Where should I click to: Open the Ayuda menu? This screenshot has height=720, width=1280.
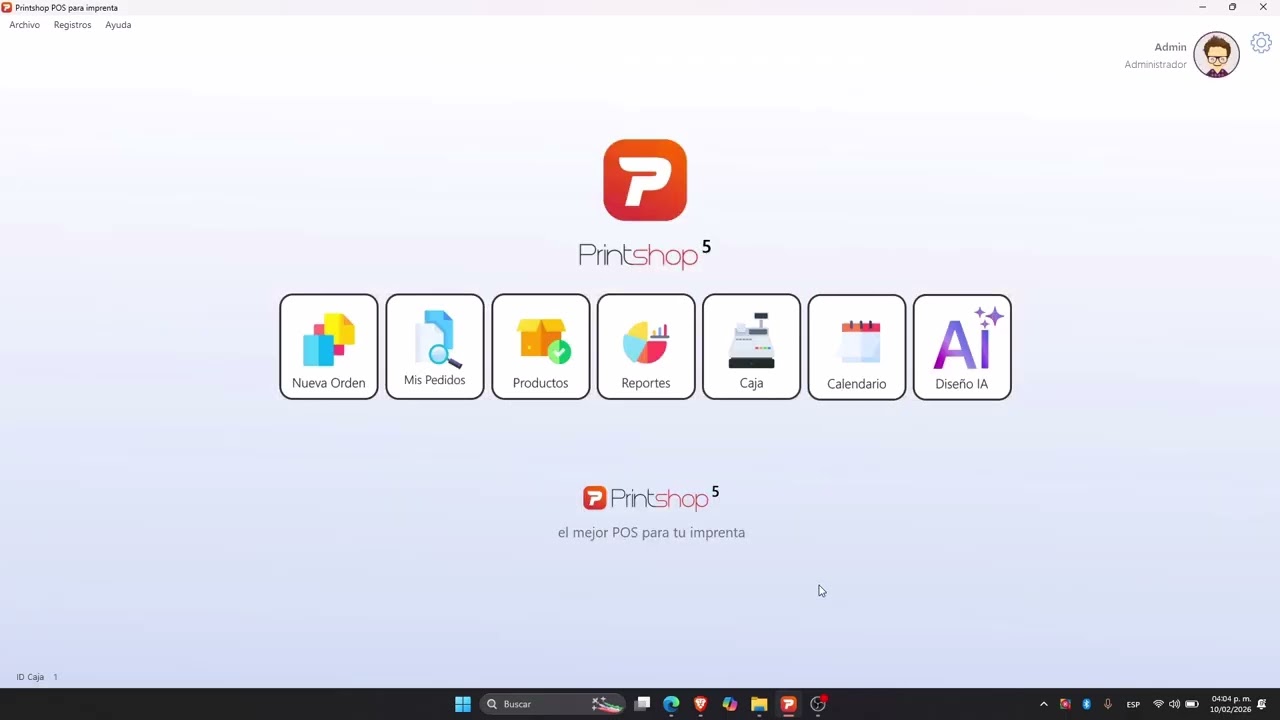click(x=118, y=25)
